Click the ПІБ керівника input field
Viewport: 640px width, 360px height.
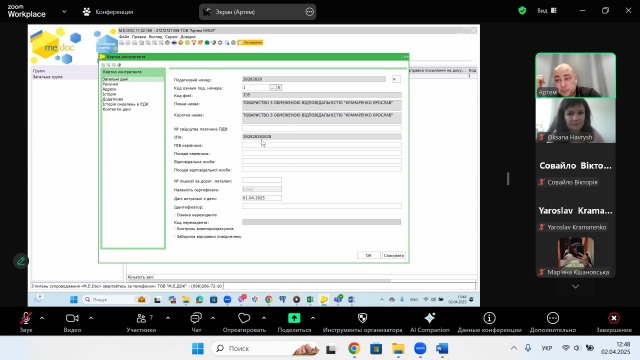pos(322,145)
